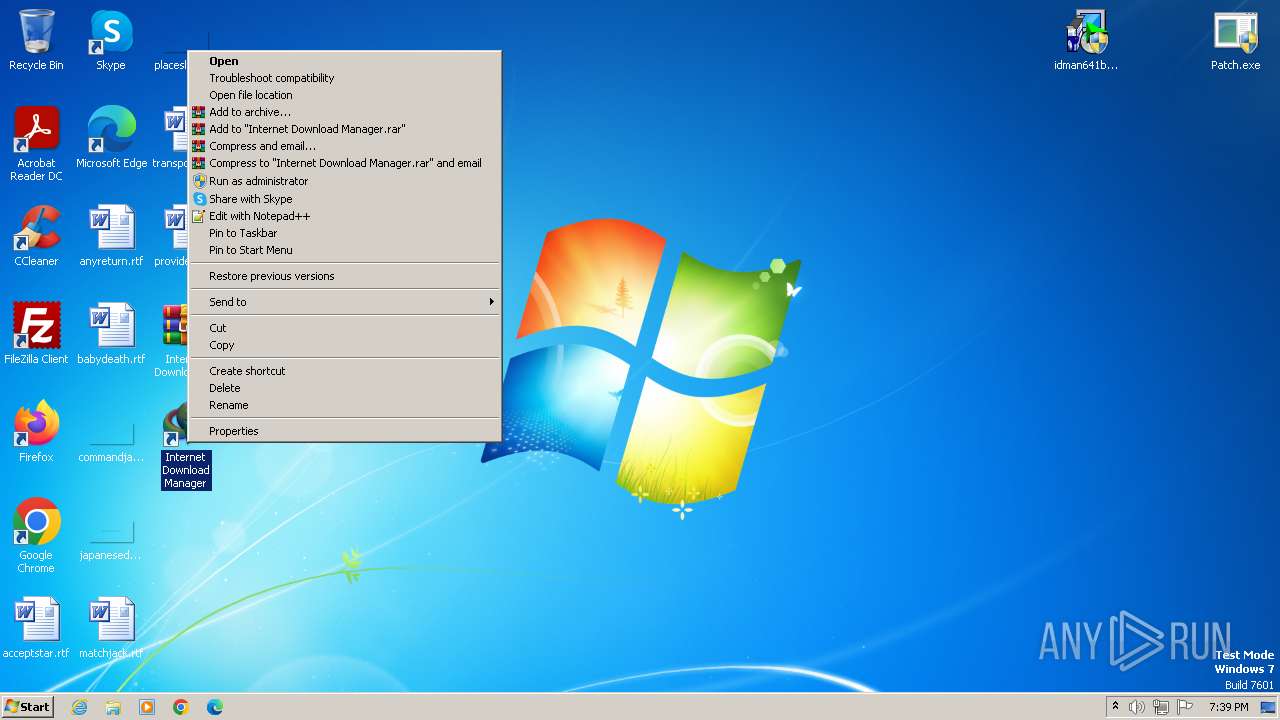Select acceptstar.rtf document icon
1280x720 pixels.
(x=36, y=627)
